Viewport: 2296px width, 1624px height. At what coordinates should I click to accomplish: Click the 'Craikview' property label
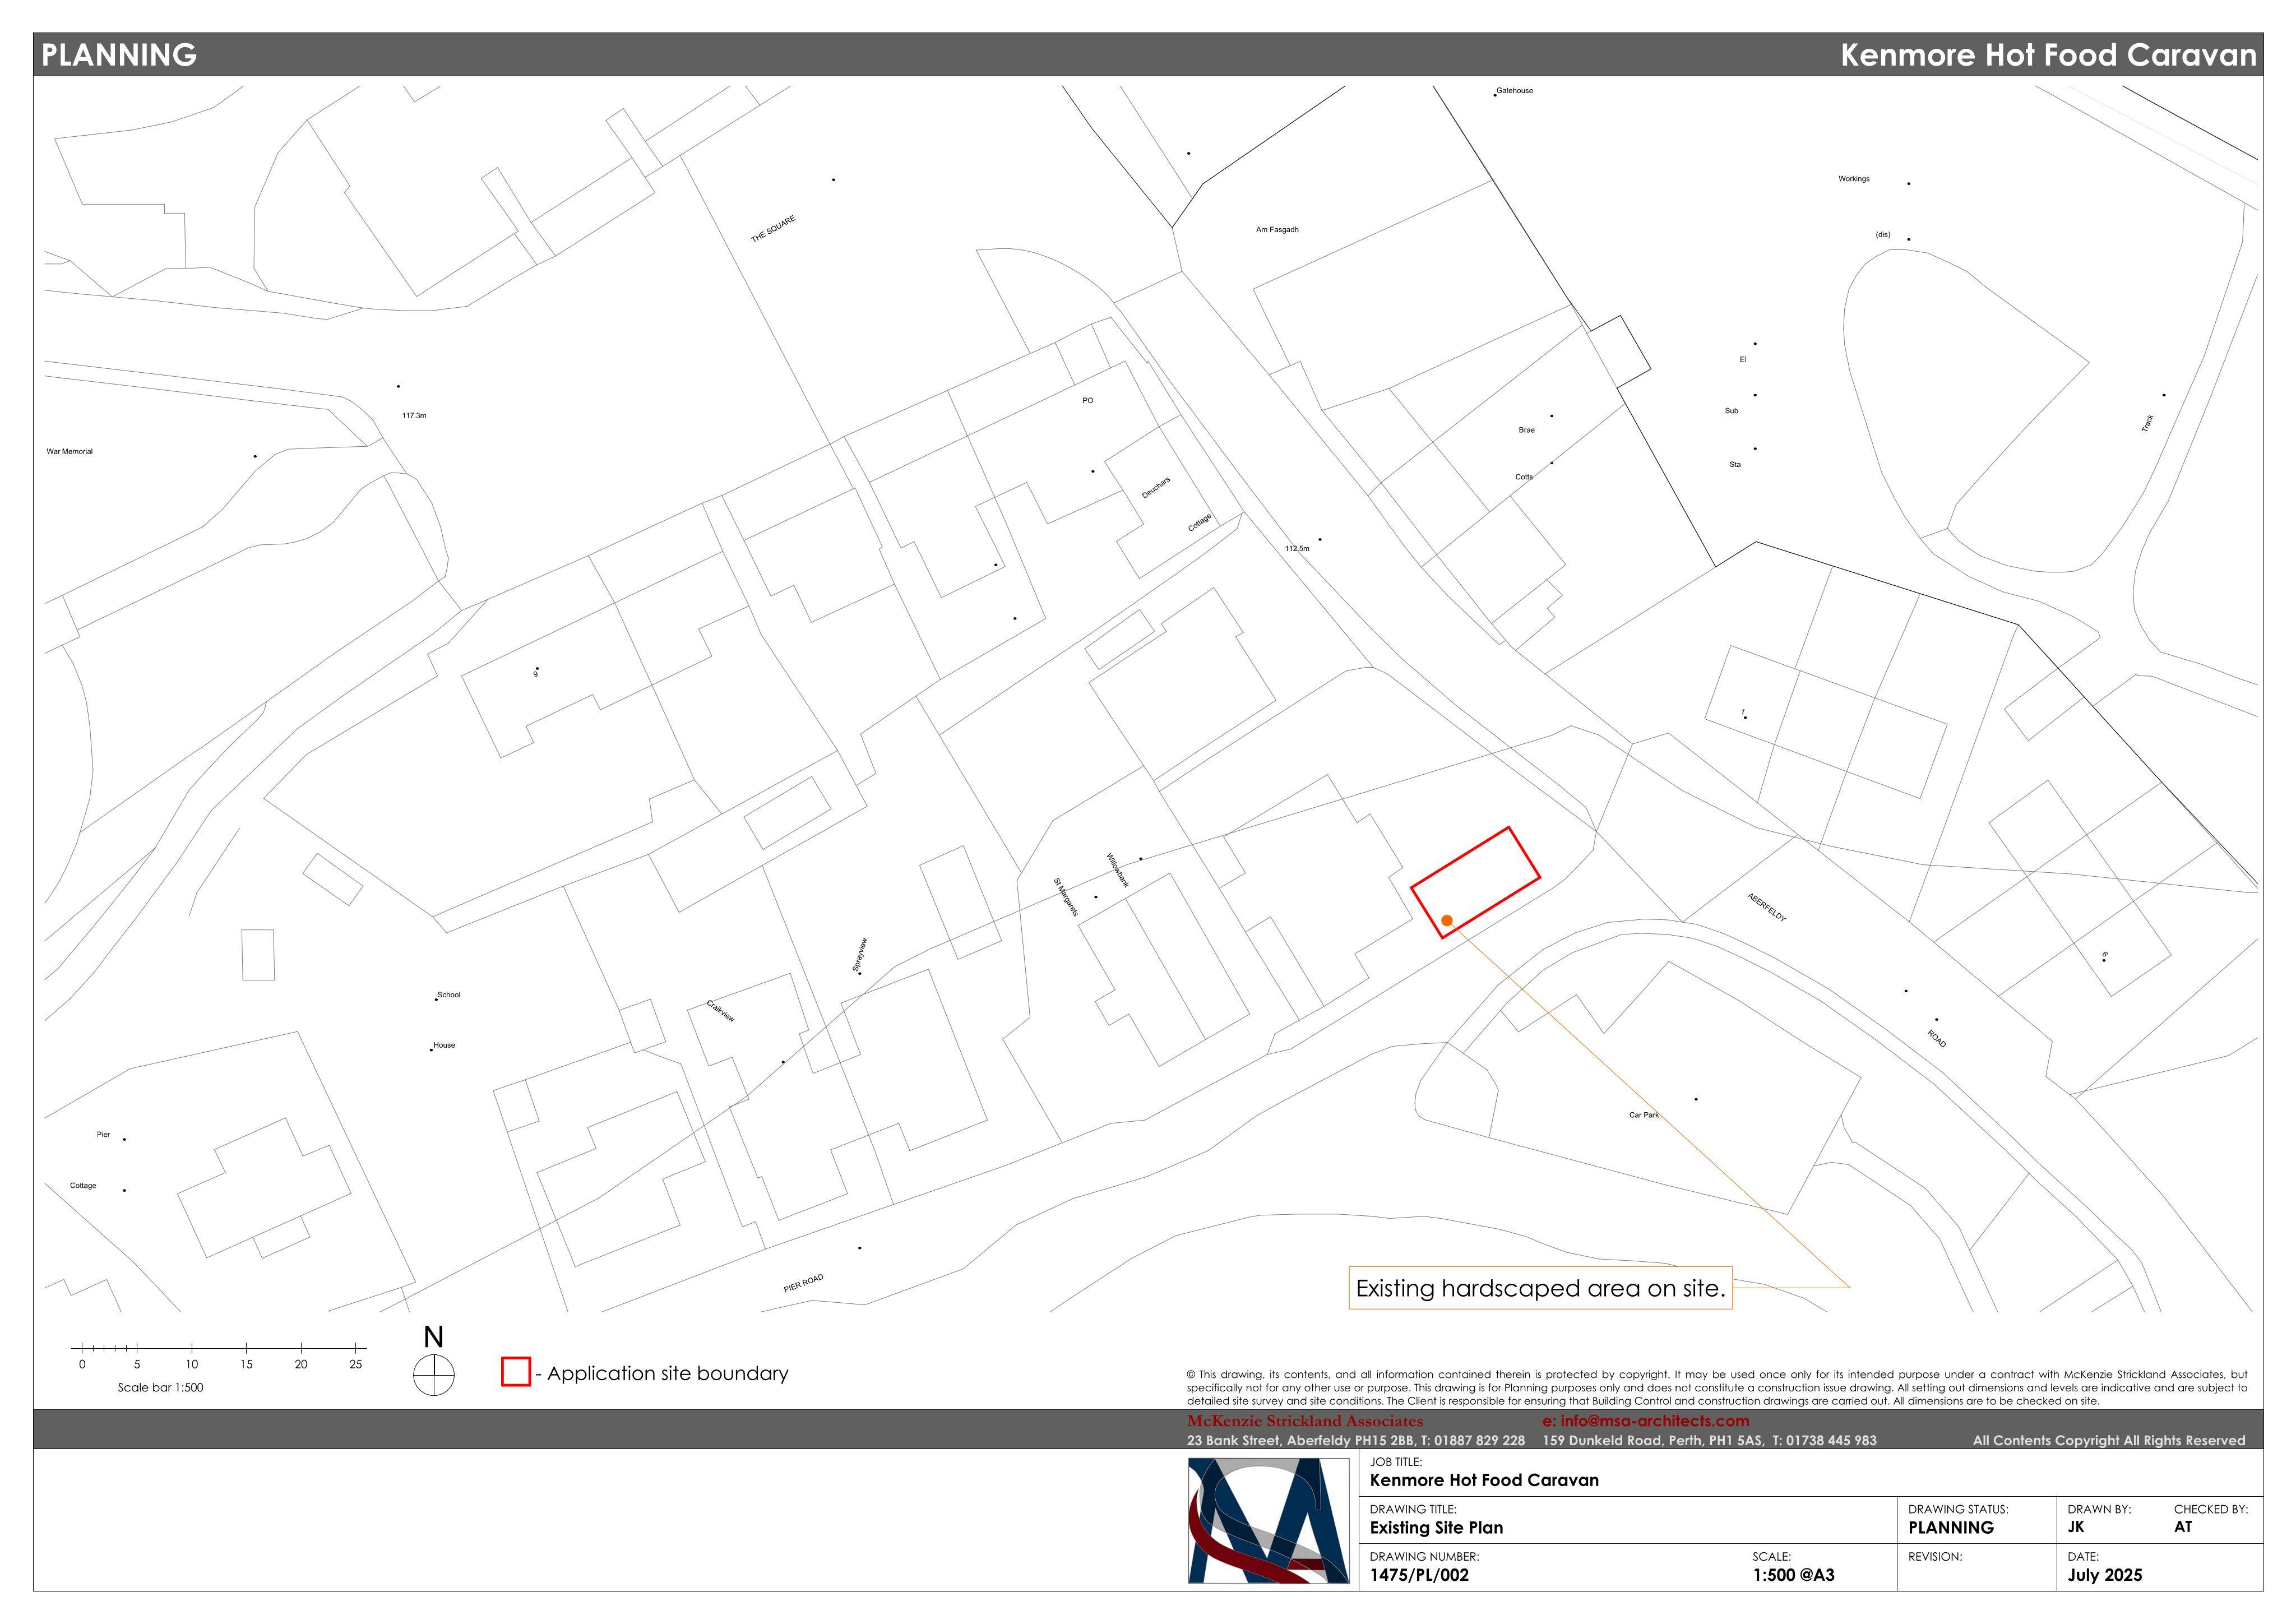(720, 1011)
